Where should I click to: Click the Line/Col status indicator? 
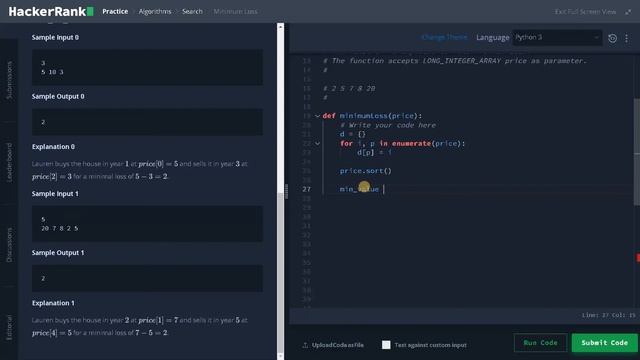click(609, 316)
